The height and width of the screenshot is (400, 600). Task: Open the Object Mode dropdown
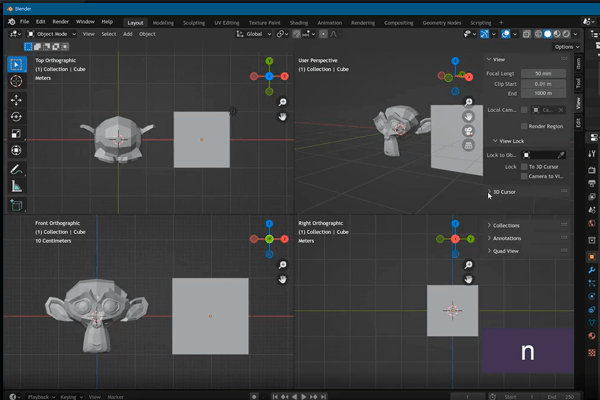[x=51, y=34]
